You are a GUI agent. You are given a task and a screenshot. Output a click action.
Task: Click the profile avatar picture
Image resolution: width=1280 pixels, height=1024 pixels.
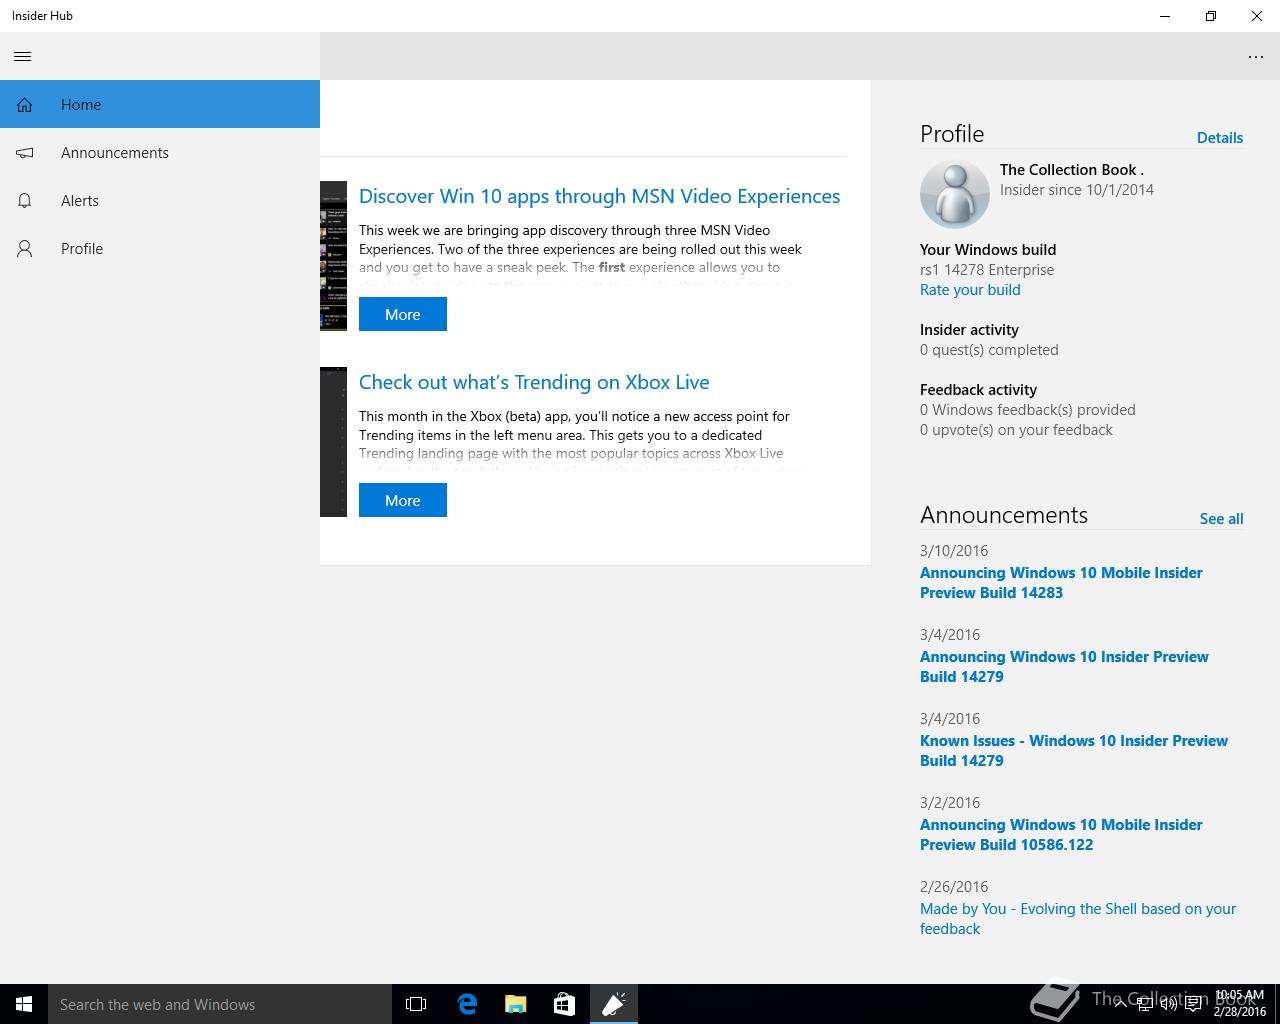coord(954,194)
